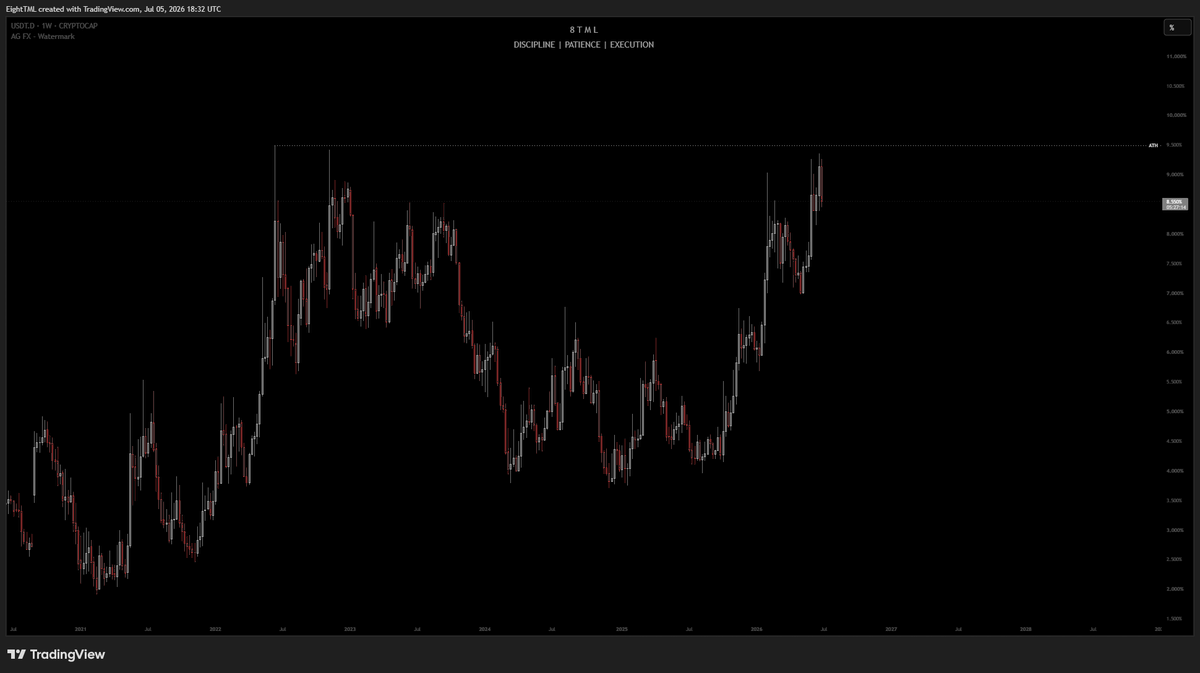This screenshot has height=673, width=1200.
Task: Click the ATH line label
Action: (x=1153, y=145)
